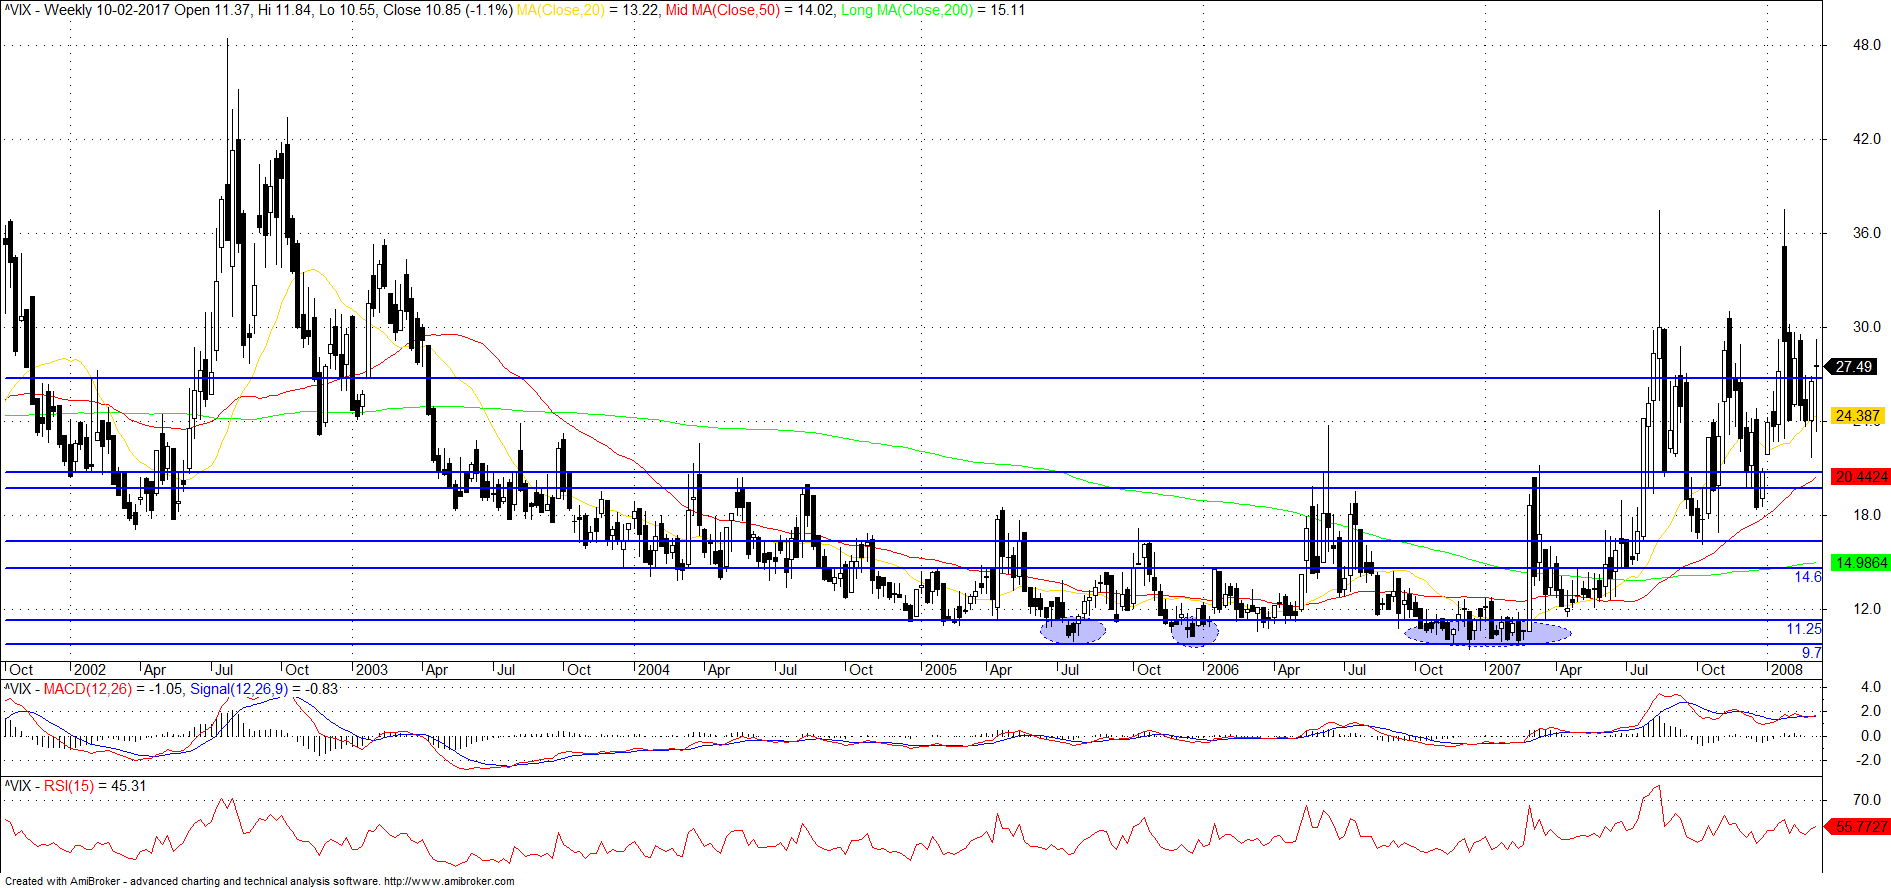Screen dimensions: 1891x888
Task: Click the red 55.7727 RSI value tag
Action: click(1859, 827)
